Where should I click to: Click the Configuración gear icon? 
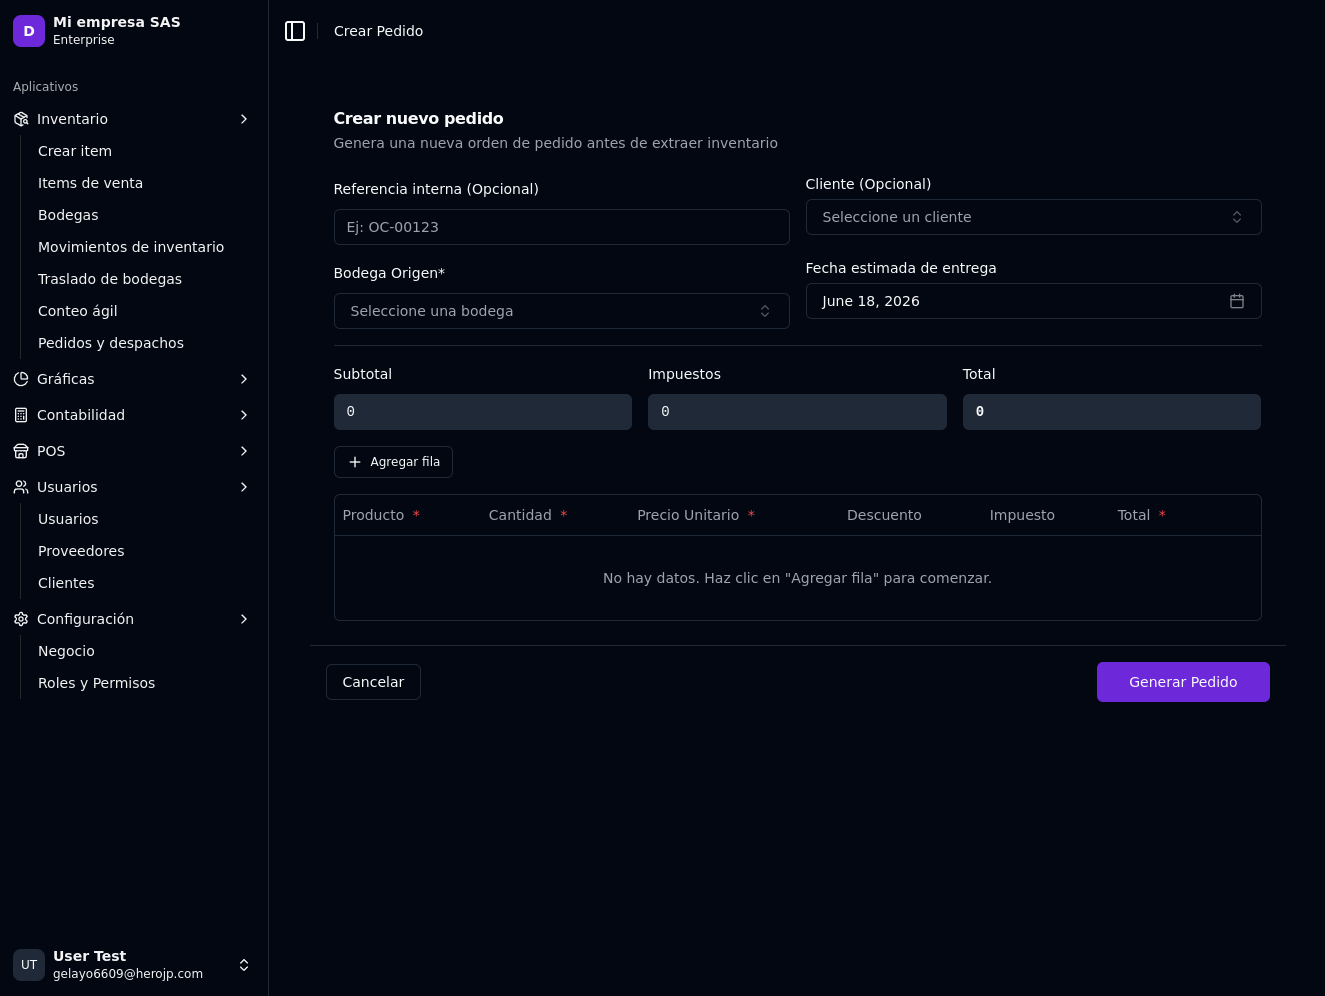pyautogui.click(x=21, y=619)
